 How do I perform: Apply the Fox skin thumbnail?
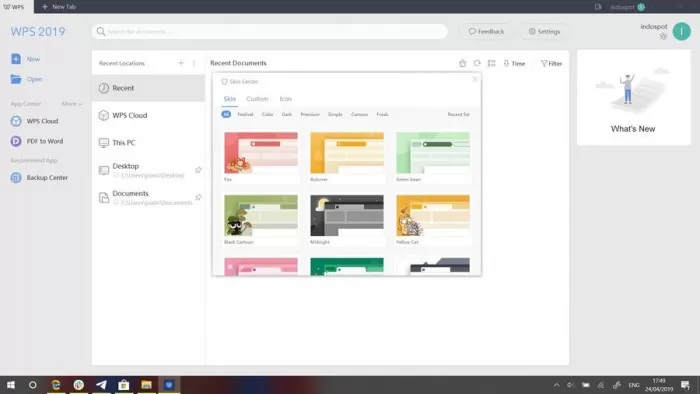[x=261, y=153]
